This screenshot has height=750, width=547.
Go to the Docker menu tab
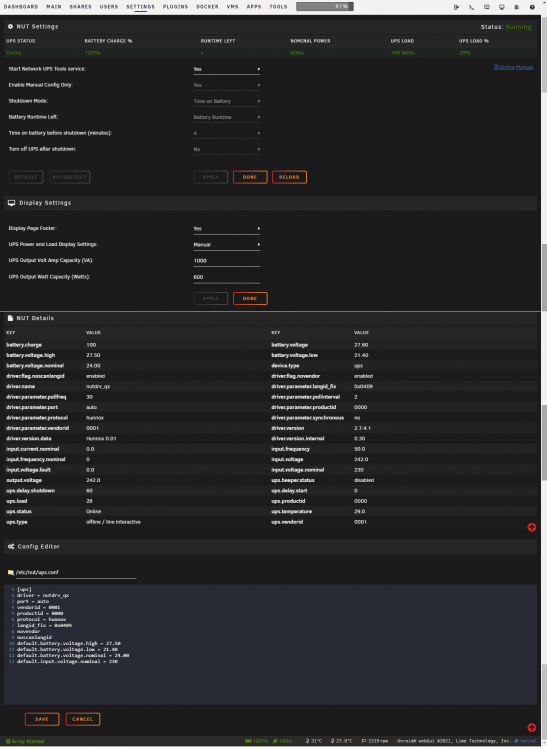point(208,7)
